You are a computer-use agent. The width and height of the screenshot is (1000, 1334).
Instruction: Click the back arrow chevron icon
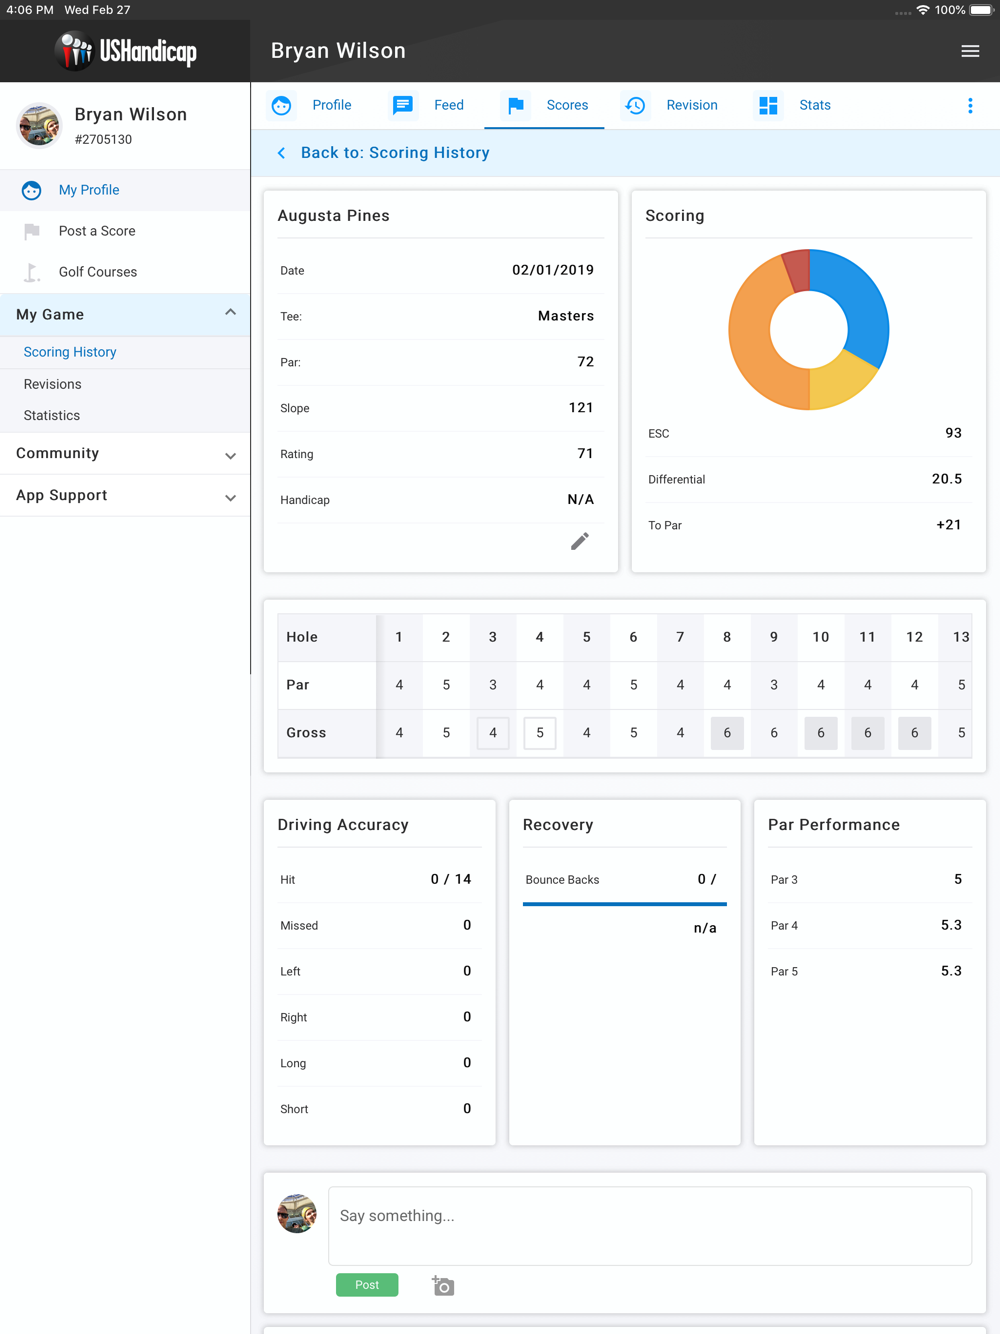click(282, 153)
